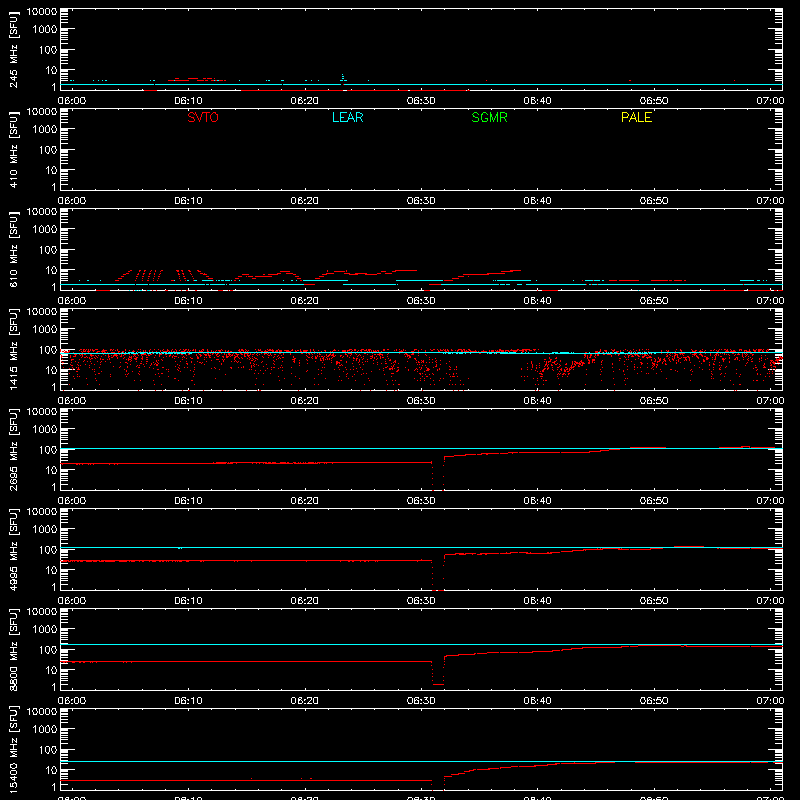800x800 pixels.
Task: Select the 4995 MHz [SFU] axis label
Action: 13,549
